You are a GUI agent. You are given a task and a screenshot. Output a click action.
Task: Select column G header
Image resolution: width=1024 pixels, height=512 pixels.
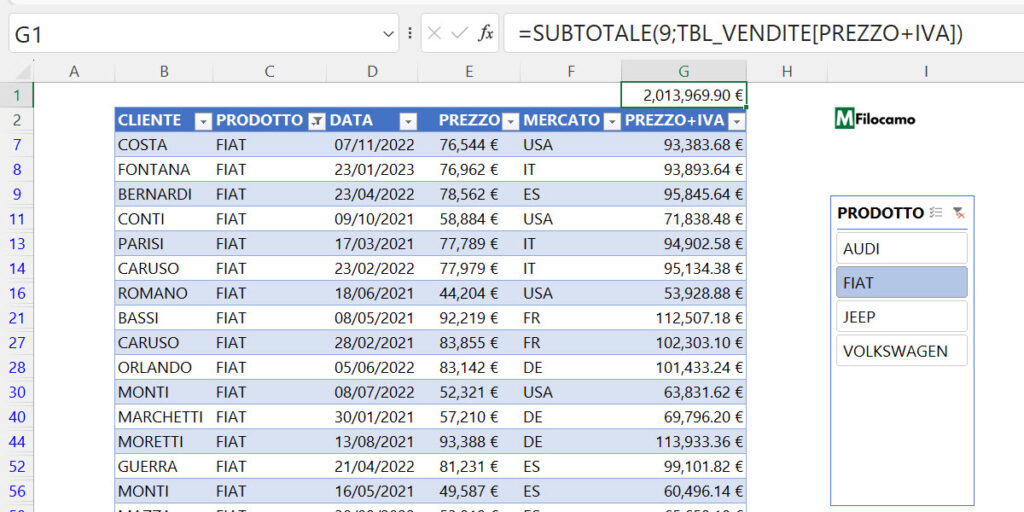coord(684,72)
